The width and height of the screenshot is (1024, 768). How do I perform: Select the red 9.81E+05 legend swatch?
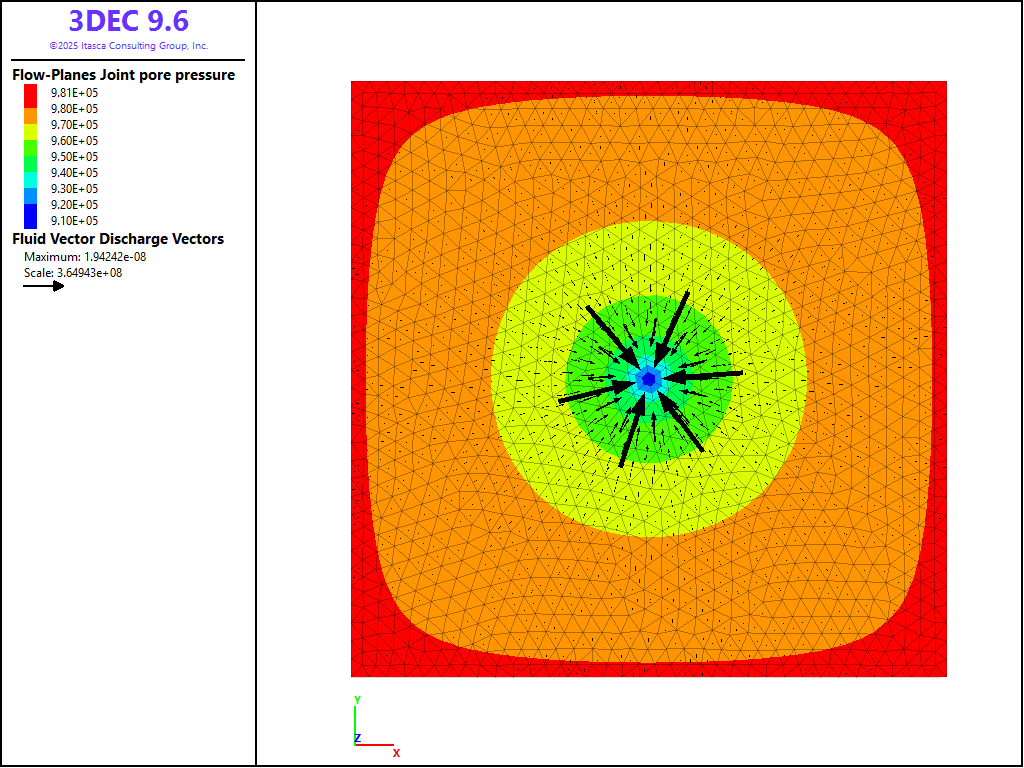pos(30,92)
